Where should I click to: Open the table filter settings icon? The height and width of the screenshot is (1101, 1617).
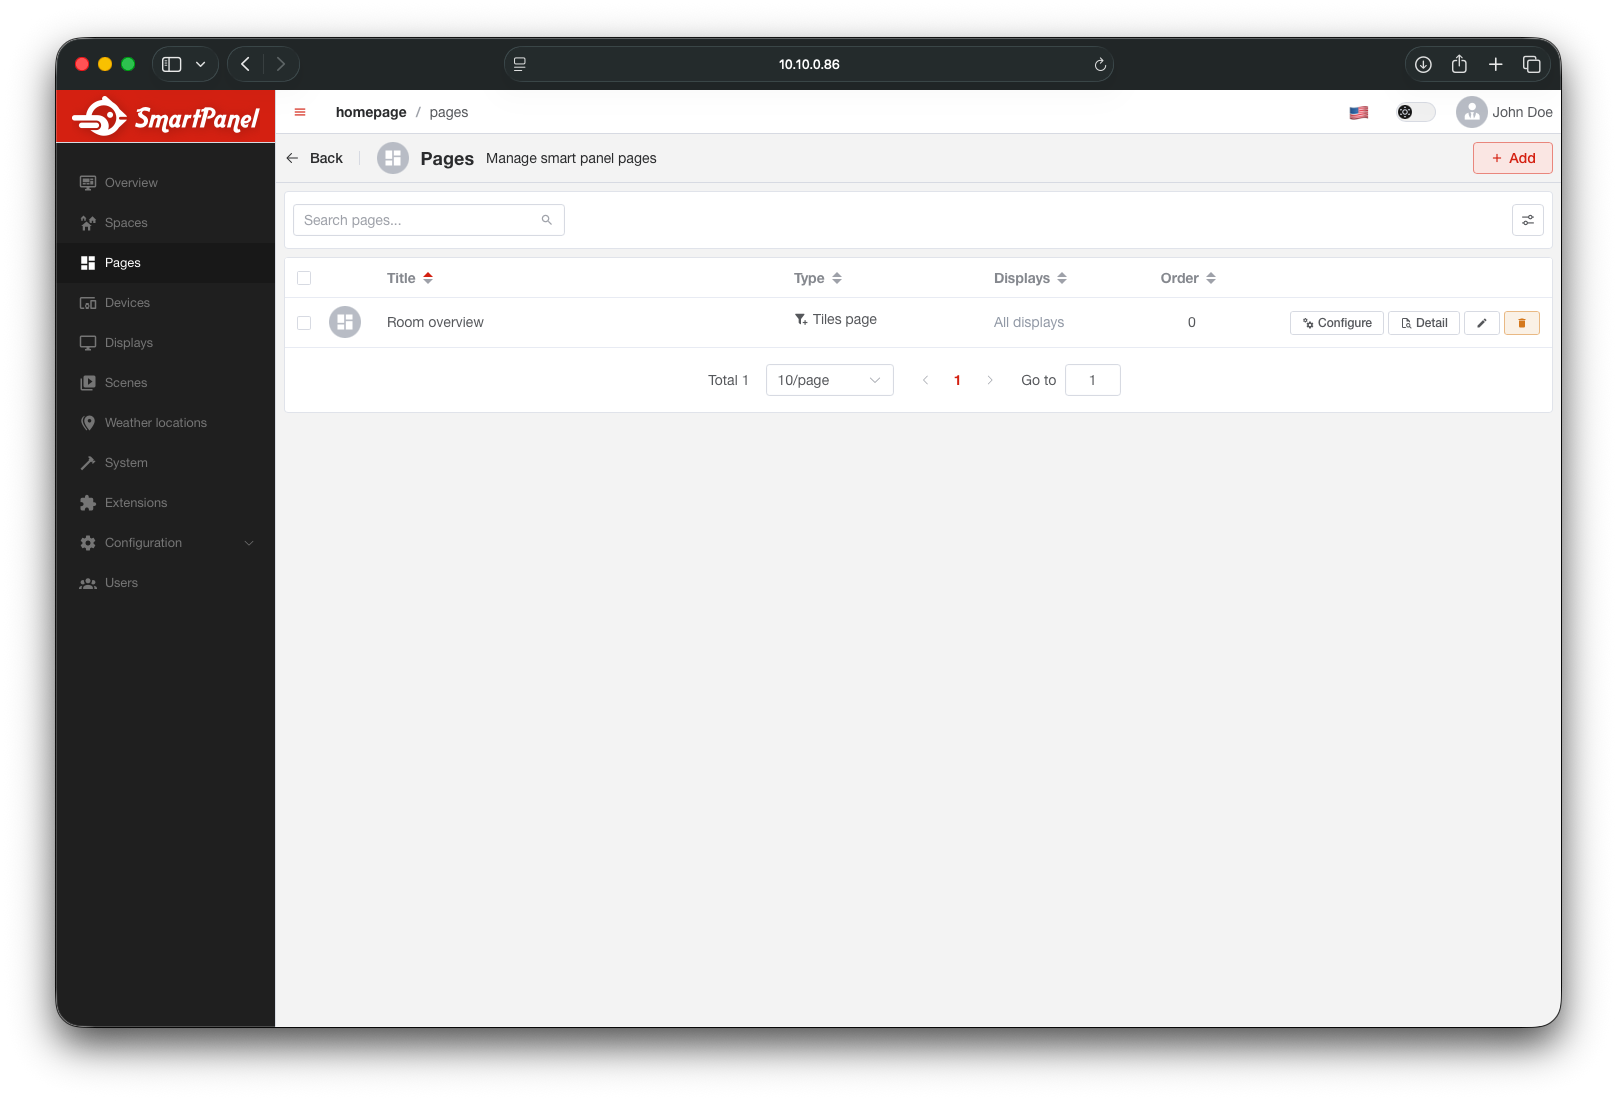[x=1528, y=219]
